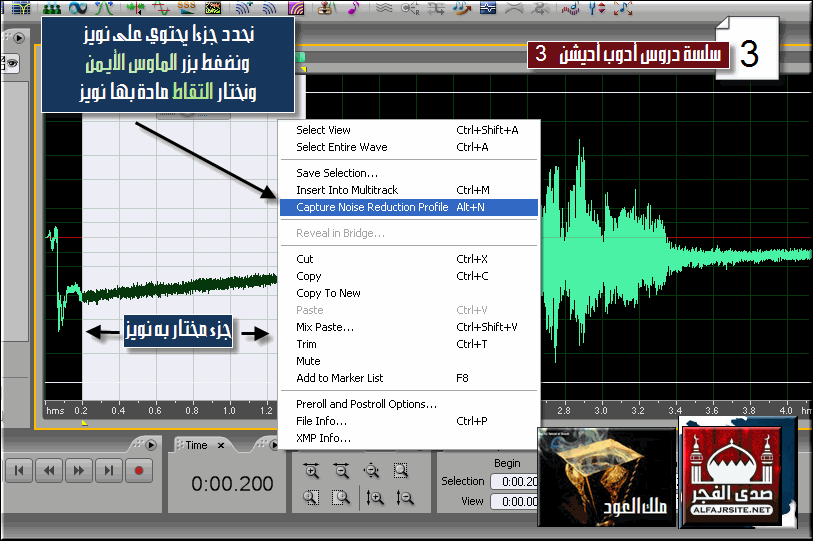Click the green and red arrows waveform icon
The height and width of the screenshot is (541, 813).
[x=135, y=8]
